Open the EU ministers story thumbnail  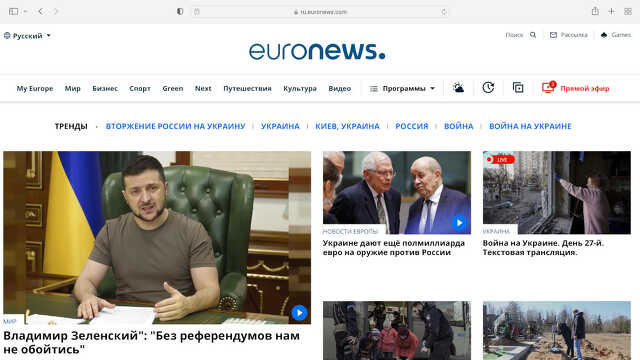pyautogui.click(x=397, y=193)
